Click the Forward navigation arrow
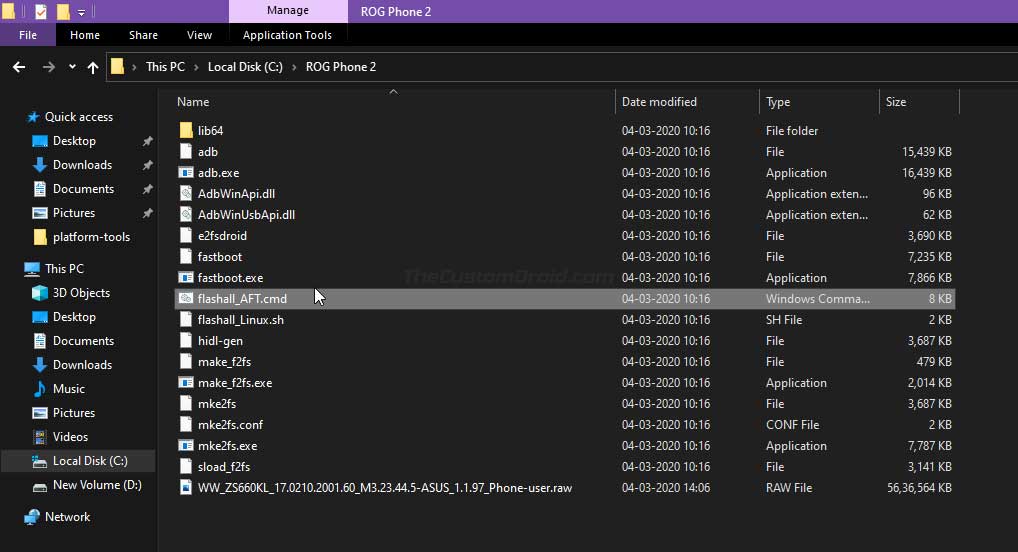1018x552 pixels. click(49, 67)
